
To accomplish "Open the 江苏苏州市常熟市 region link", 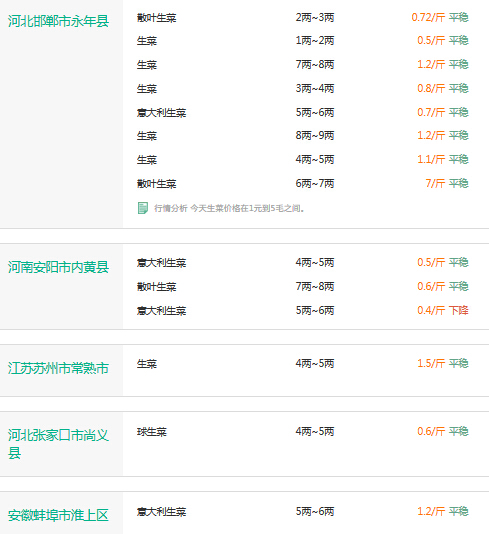I will (58, 368).
